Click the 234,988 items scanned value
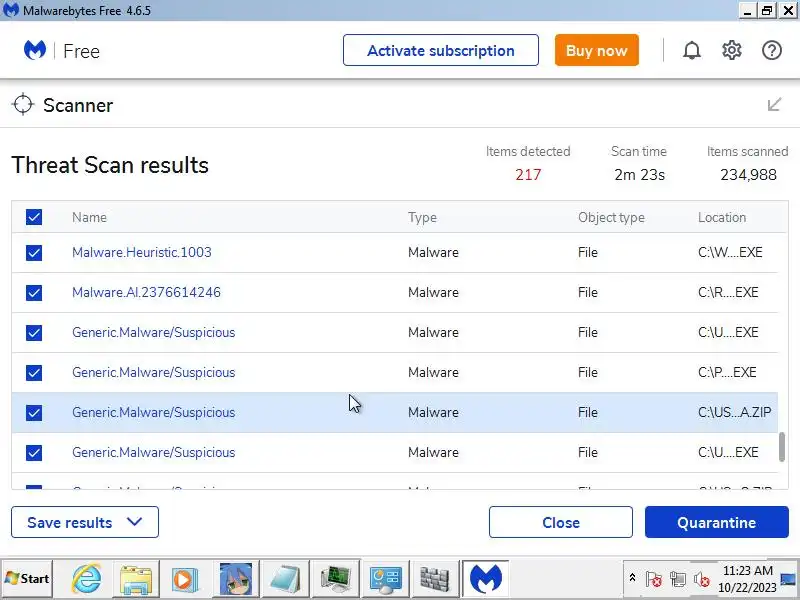Viewport: 800px width, 600px height. click(x=748, y=174)
